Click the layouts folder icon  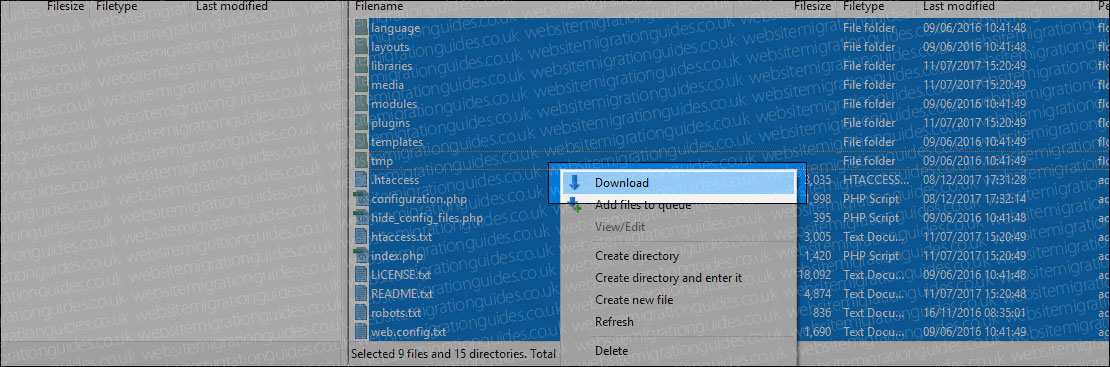[361, 47]
